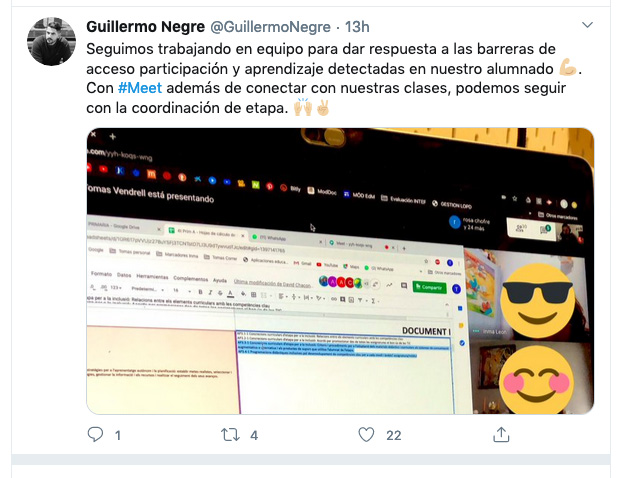638x478 pixels.
Task: Click the blushing smiley emoji in photo
Action: [536, 382]
